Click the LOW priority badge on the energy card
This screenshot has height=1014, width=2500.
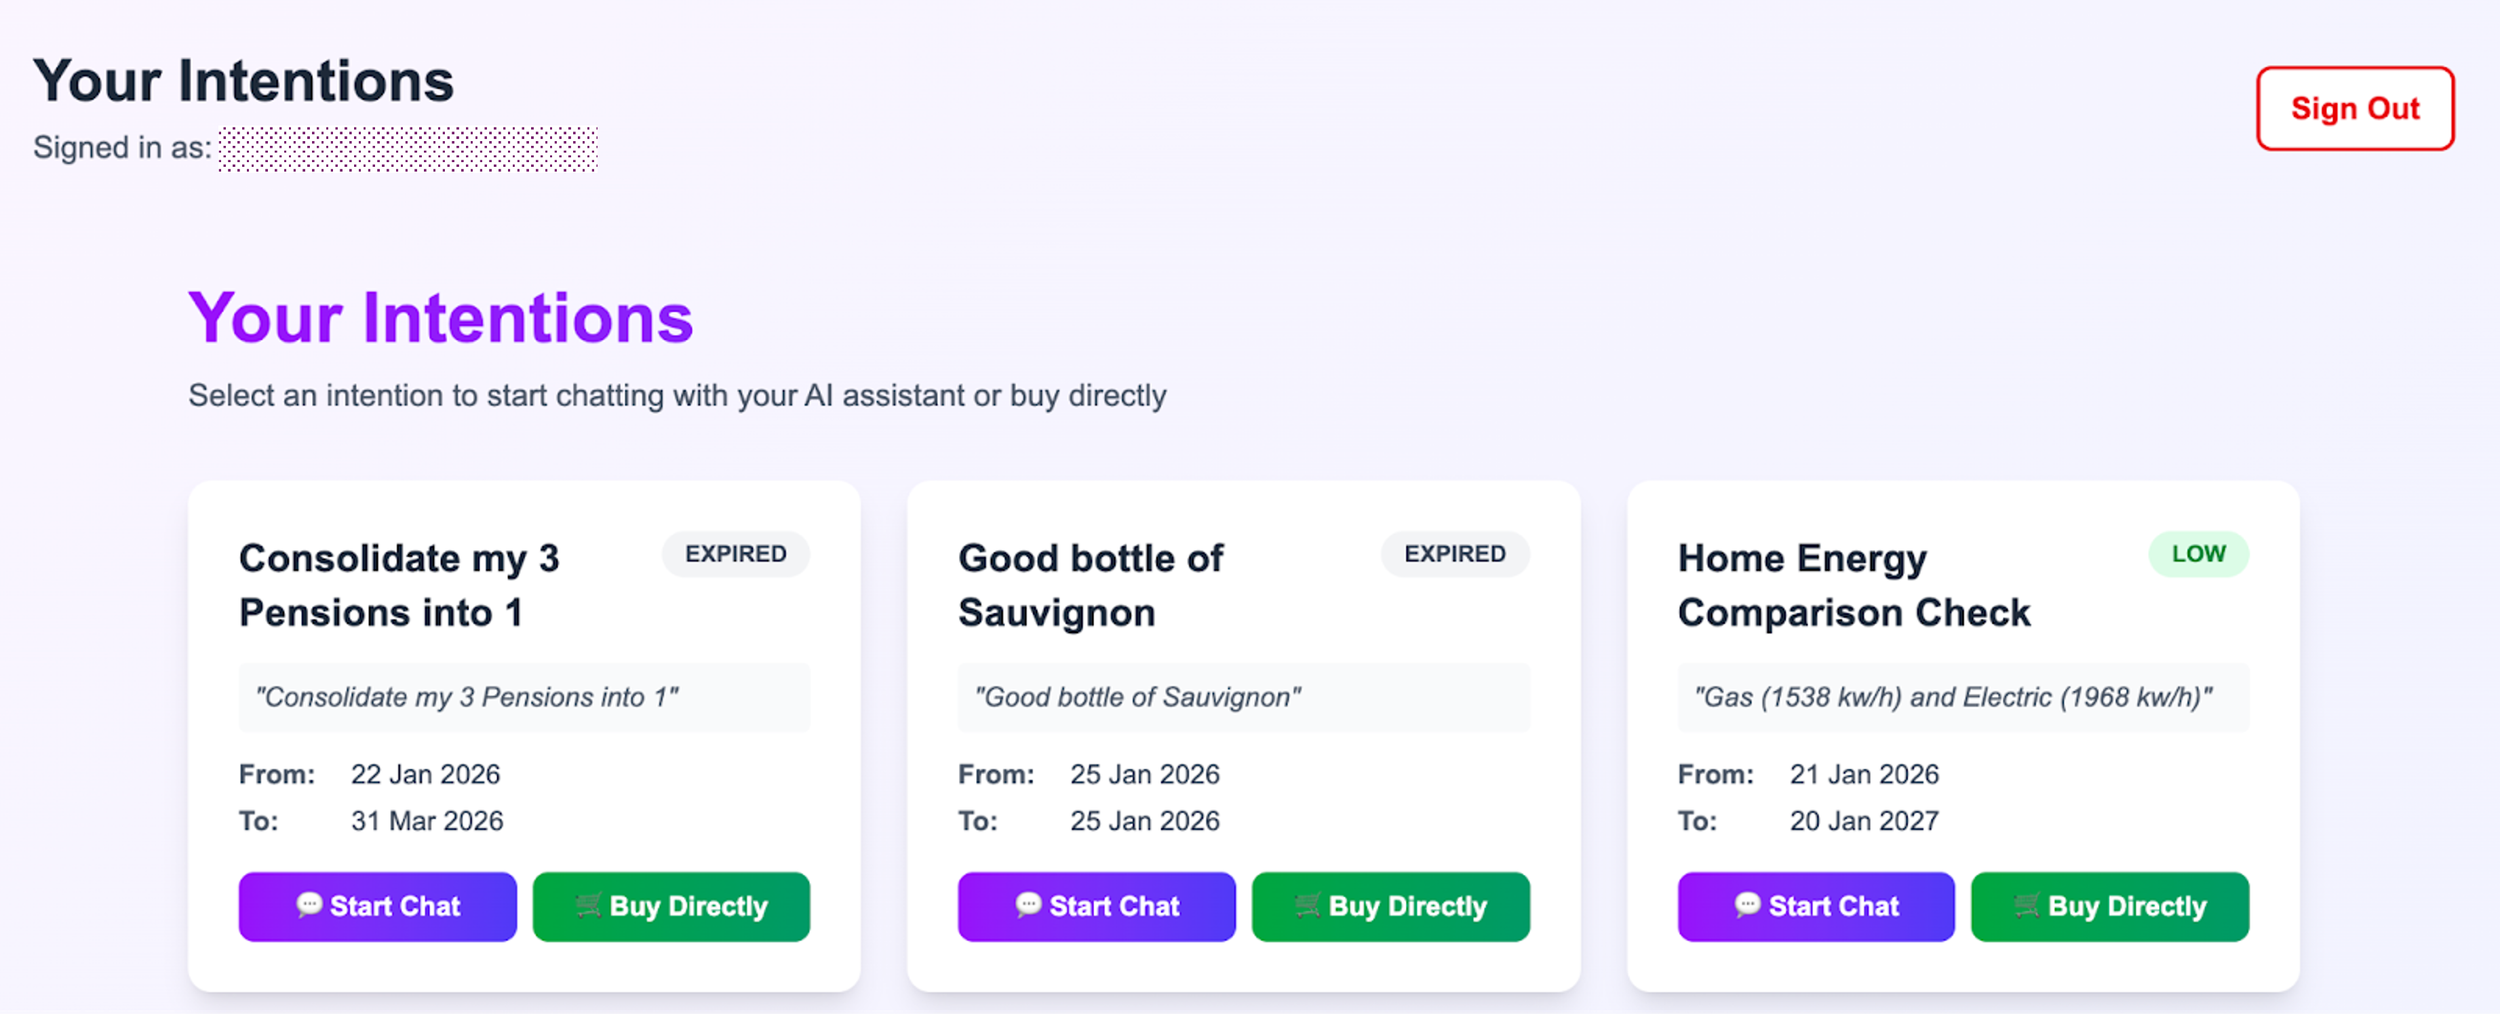point(2198,554)
